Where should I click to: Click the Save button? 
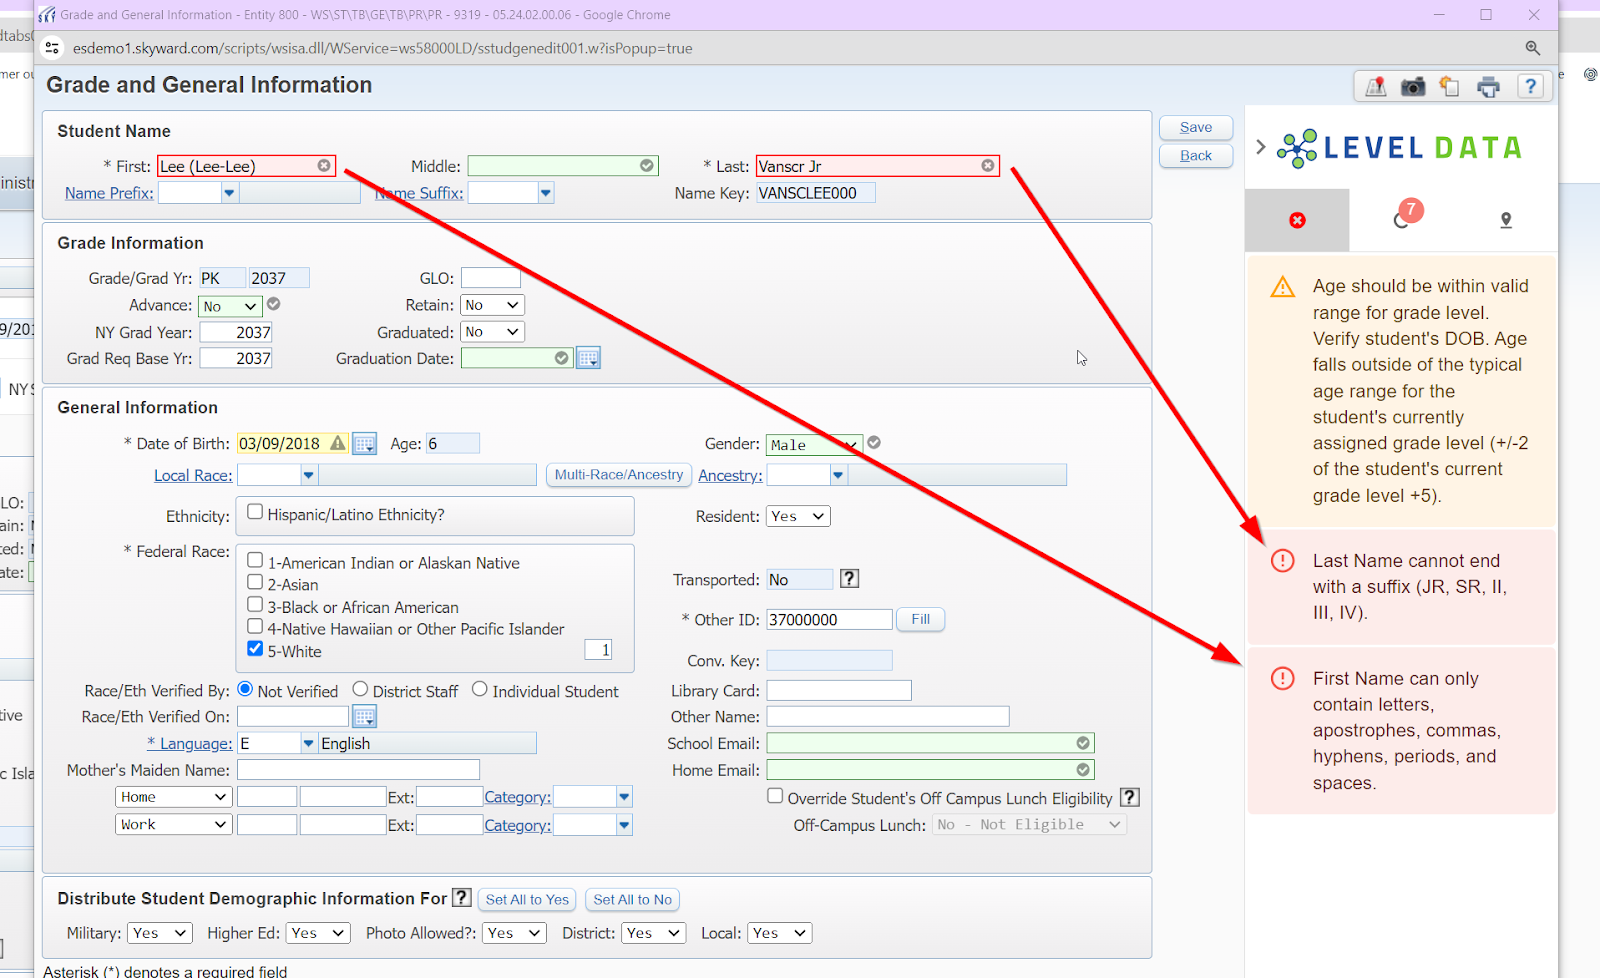[1195, 127]
